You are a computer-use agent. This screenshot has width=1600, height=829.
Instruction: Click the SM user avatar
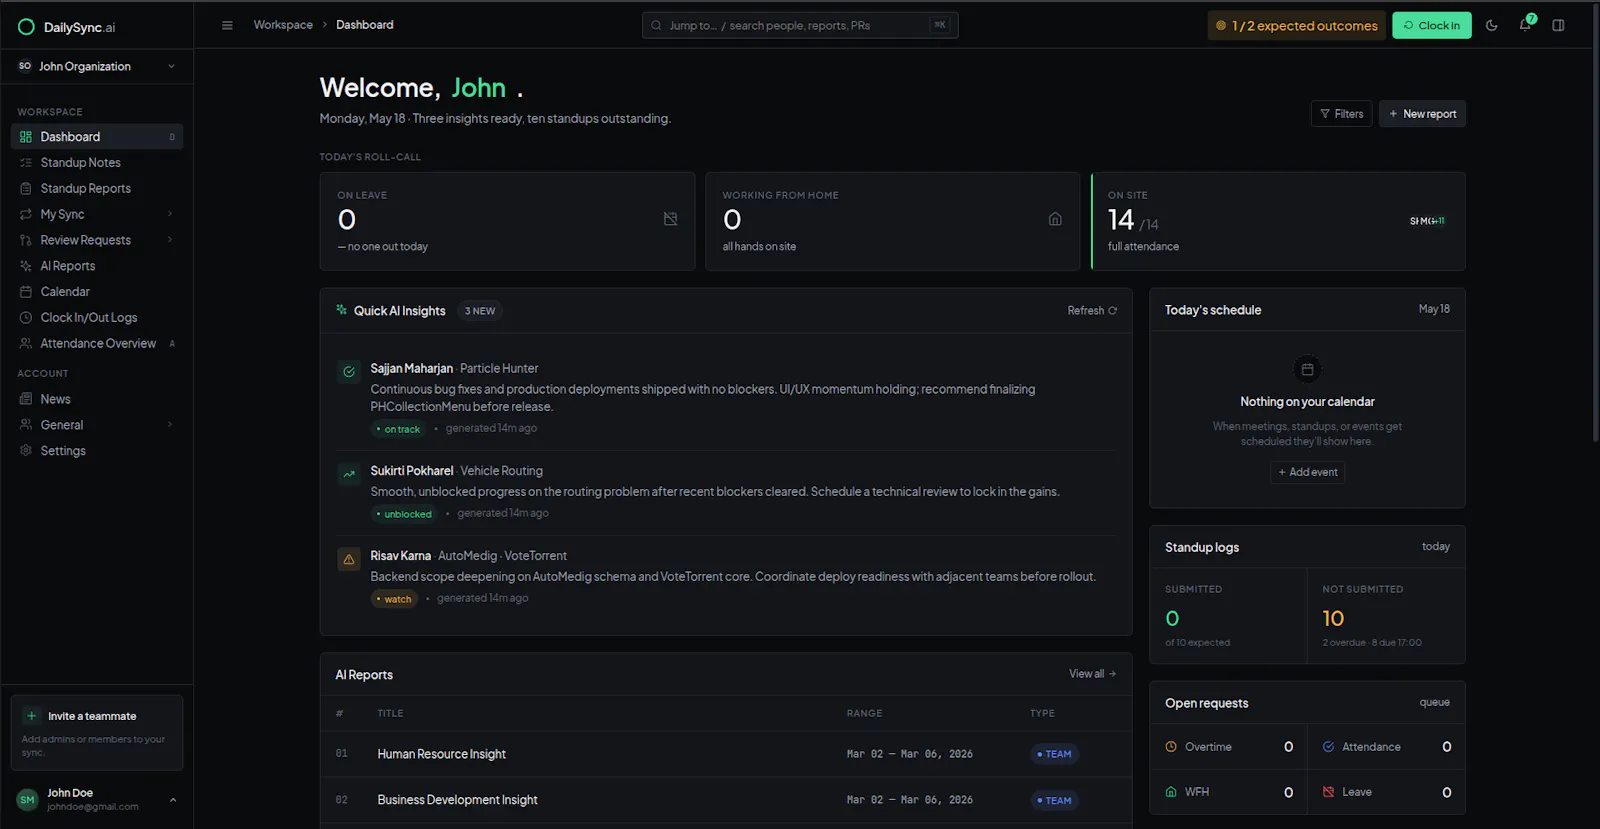[x=27, y=800]
